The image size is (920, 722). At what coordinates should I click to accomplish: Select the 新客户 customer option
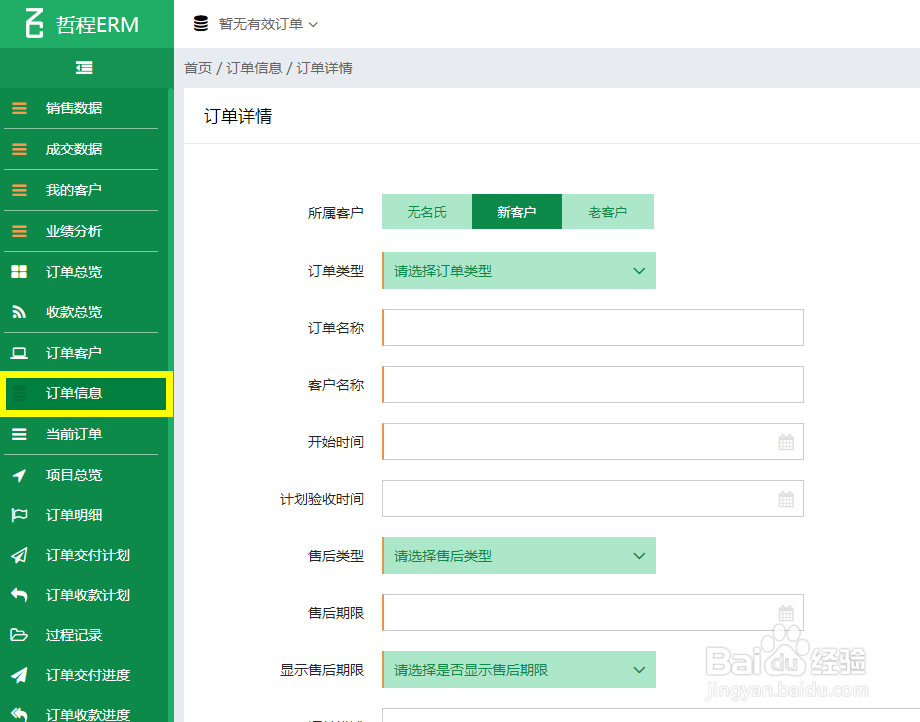tap(517, 211)
